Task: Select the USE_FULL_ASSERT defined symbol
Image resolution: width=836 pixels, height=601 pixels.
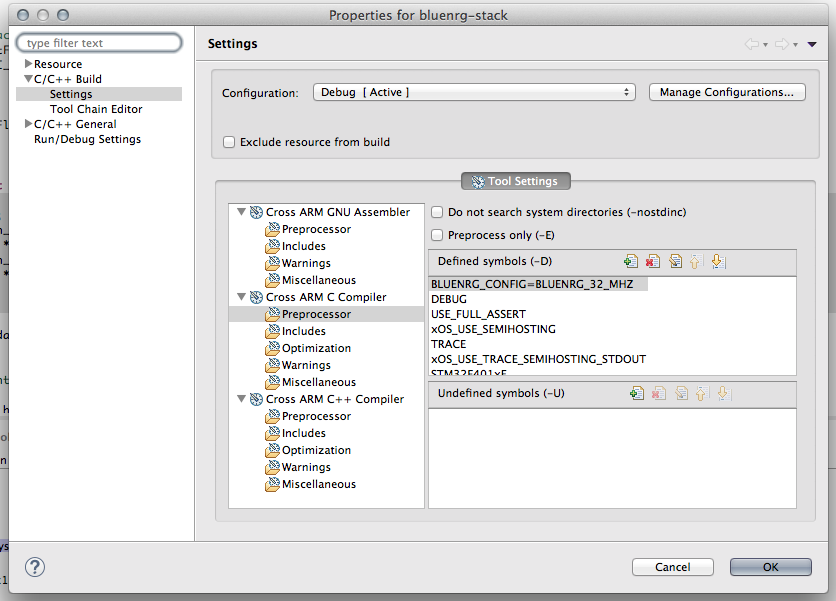Action: point(478,314)
